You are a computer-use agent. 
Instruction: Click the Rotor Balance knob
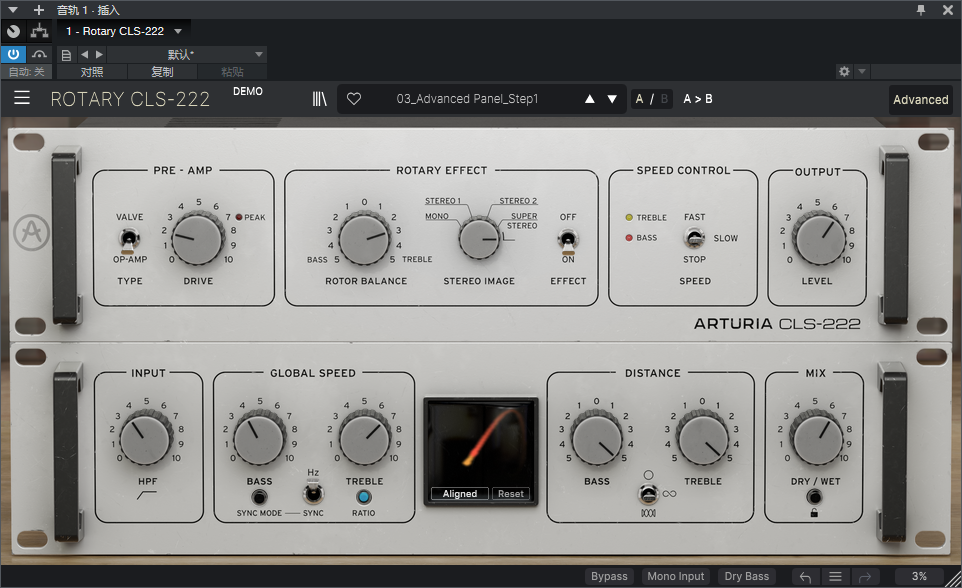(364, 239)
